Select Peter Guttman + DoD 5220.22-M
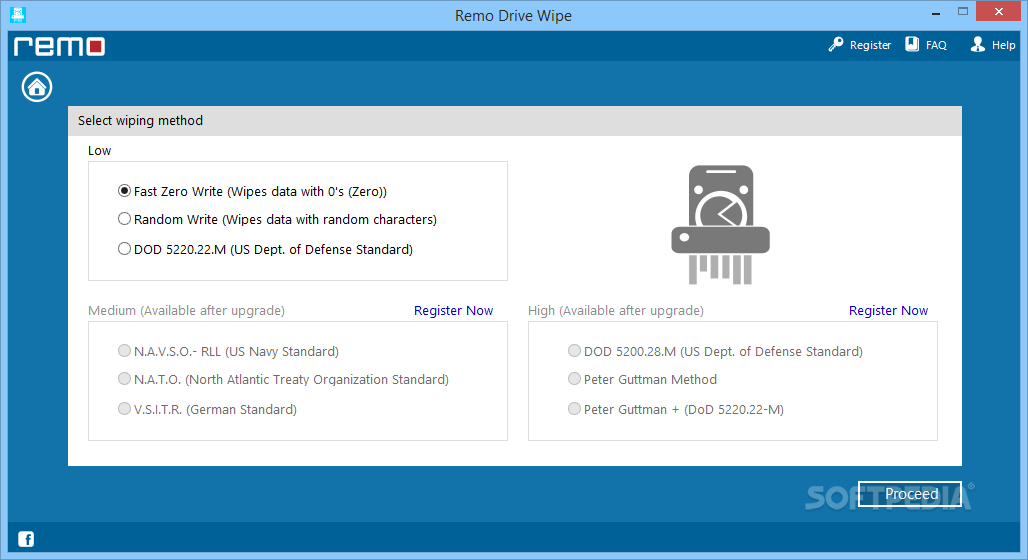Image resolution: width=1028 pixels, height=560 pixels. coord(676,409)
